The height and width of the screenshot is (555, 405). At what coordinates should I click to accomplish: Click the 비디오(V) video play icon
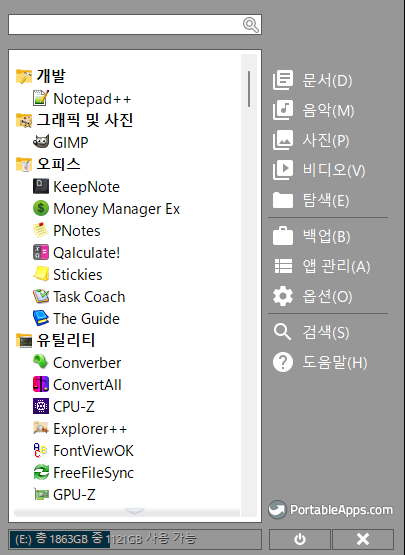coord(283,170)
